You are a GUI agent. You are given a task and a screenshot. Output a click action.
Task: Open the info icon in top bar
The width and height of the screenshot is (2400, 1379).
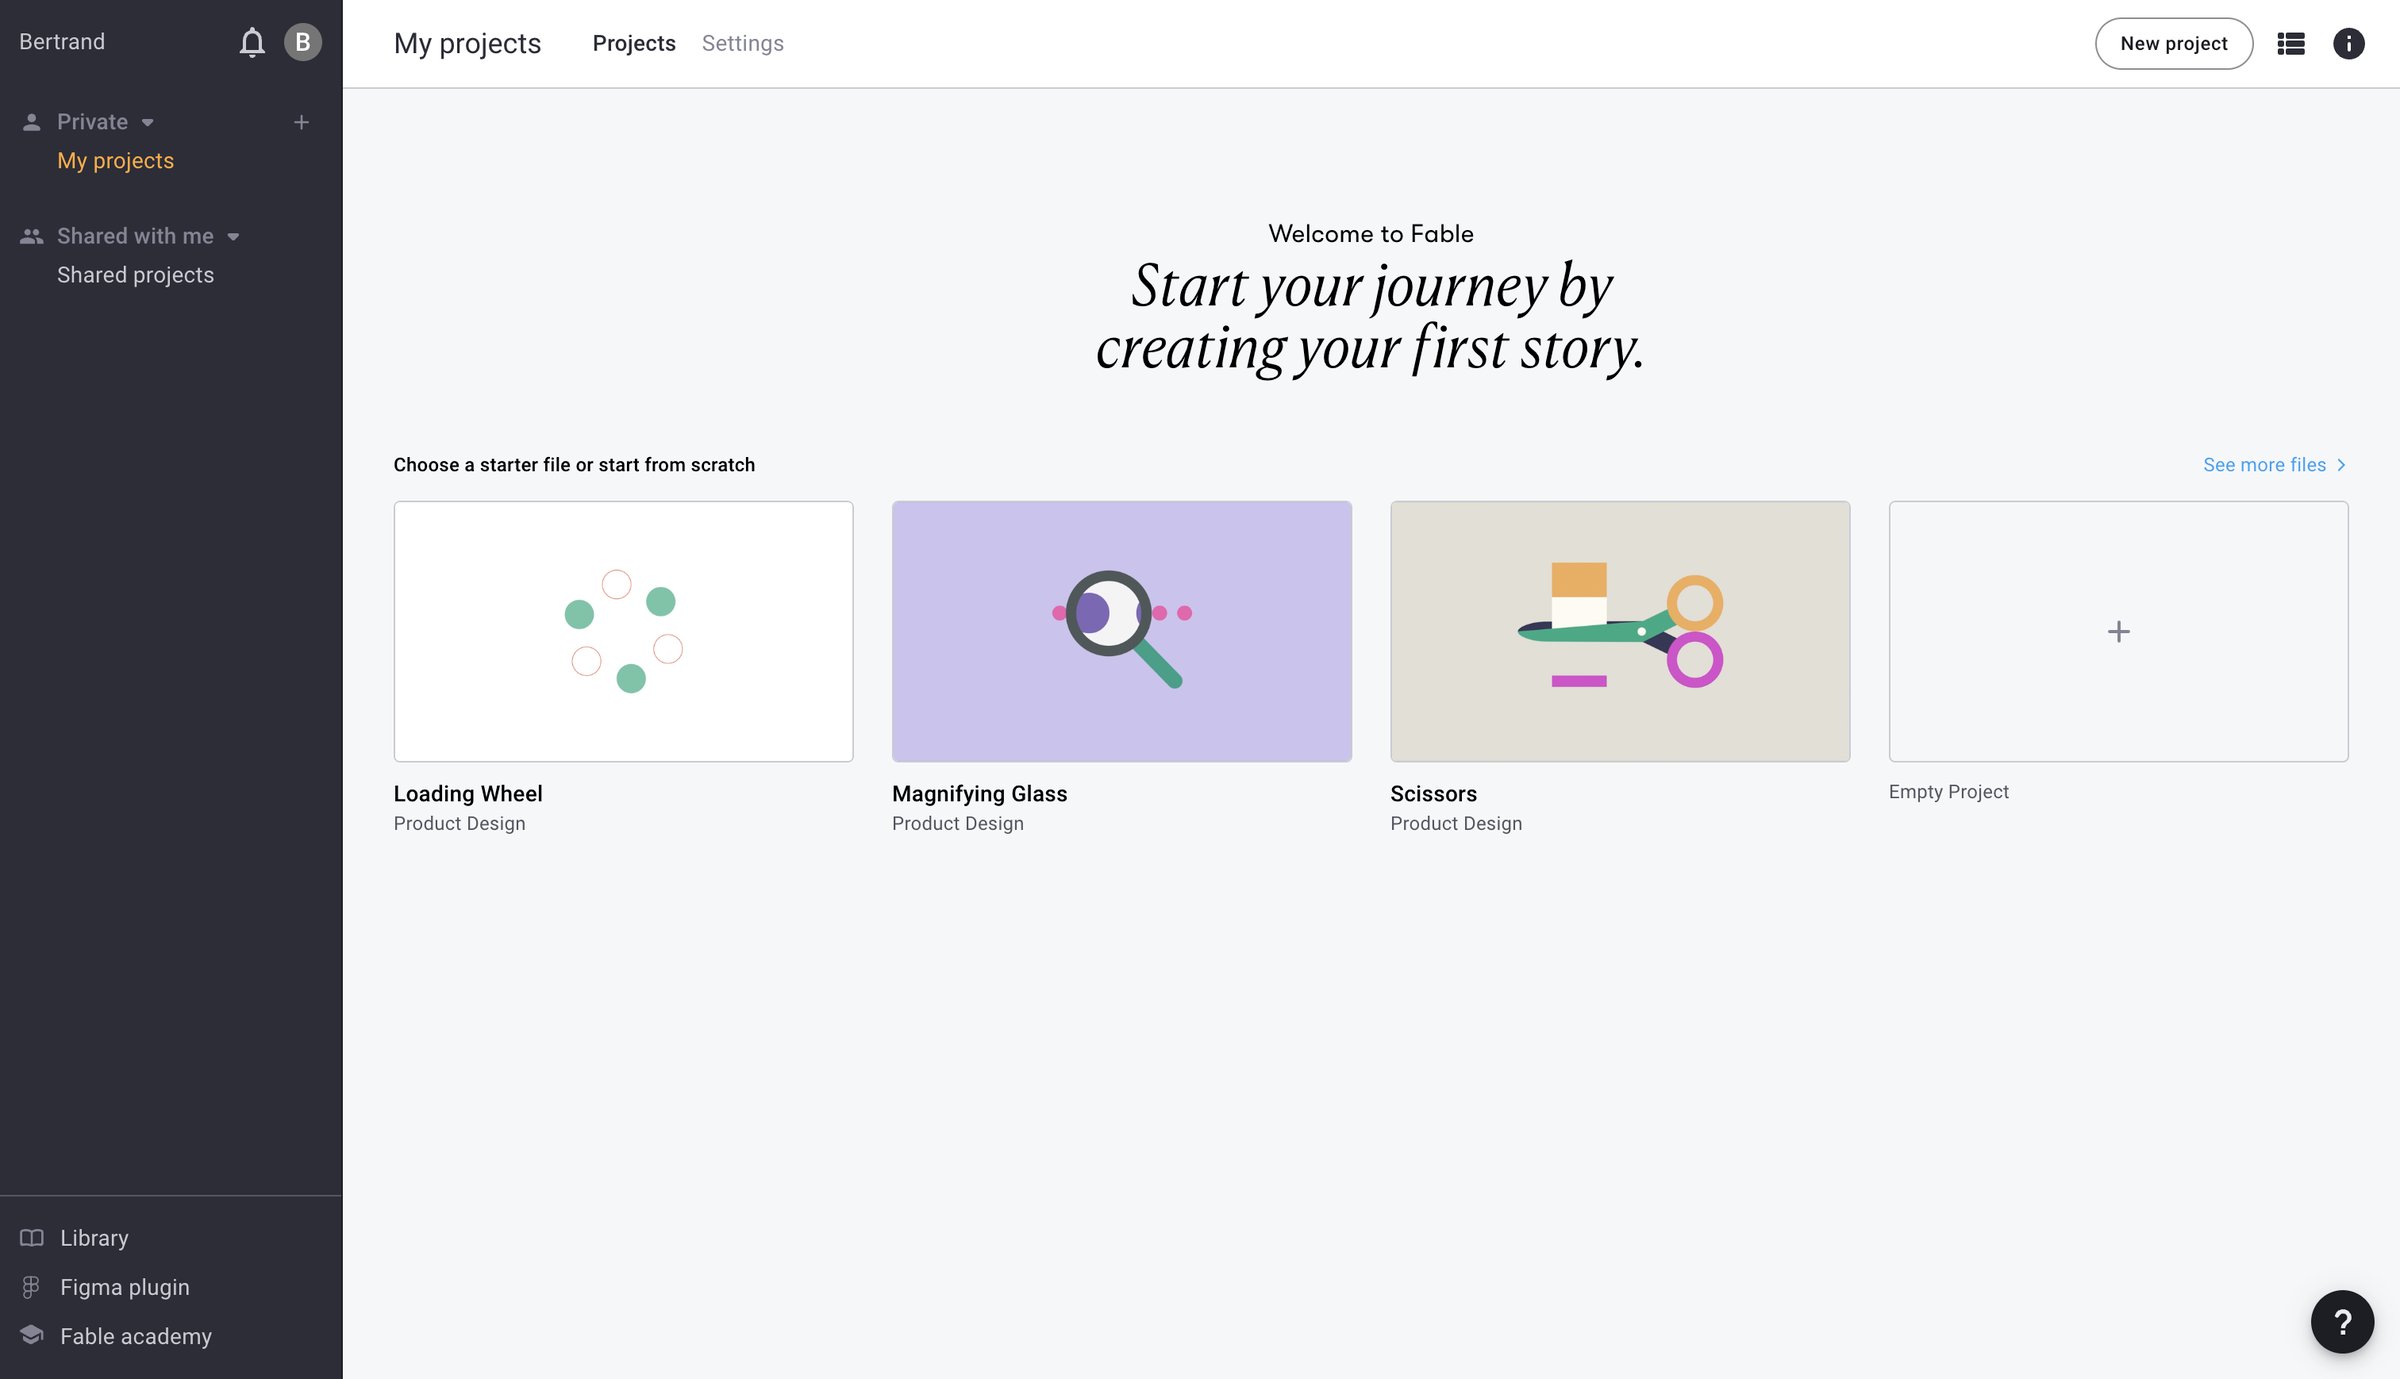point(2348,43)
